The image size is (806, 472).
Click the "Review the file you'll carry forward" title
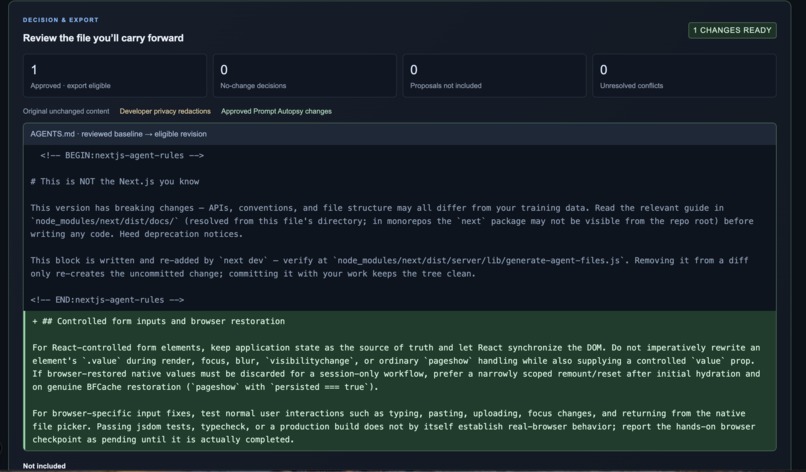[x=103, y=38]
